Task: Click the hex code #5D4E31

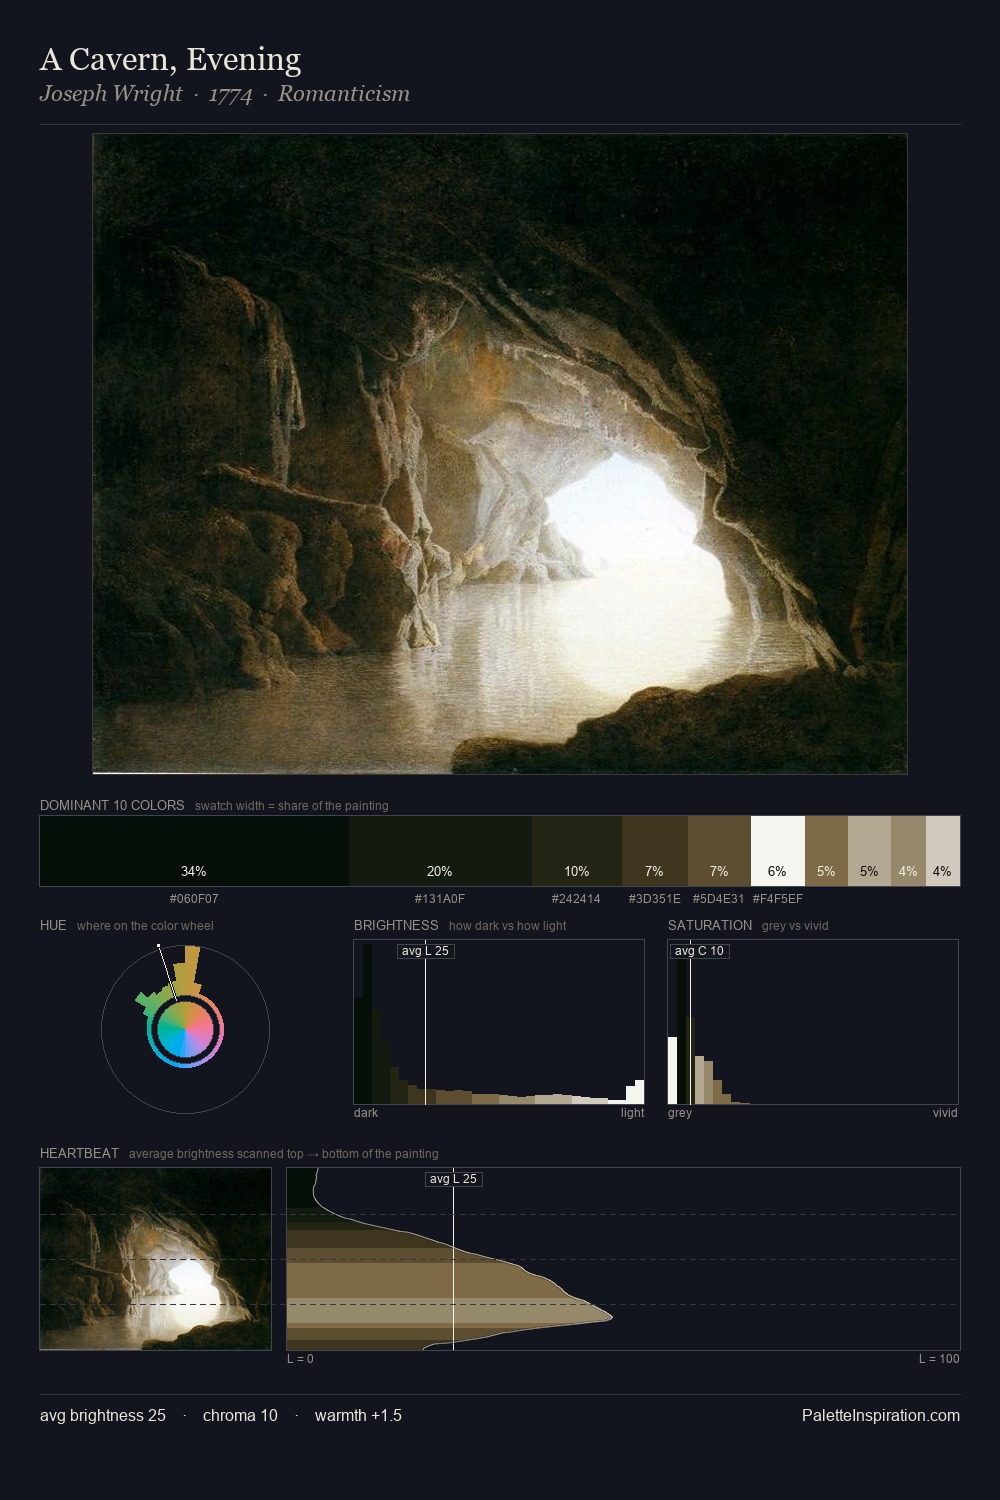Action: 719,899
